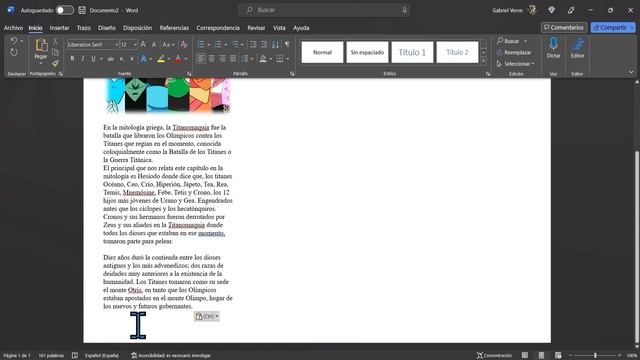Click the diamond premium icon in title bar
This screenshot has height=360, width=640.
click(x=551, y=10)
